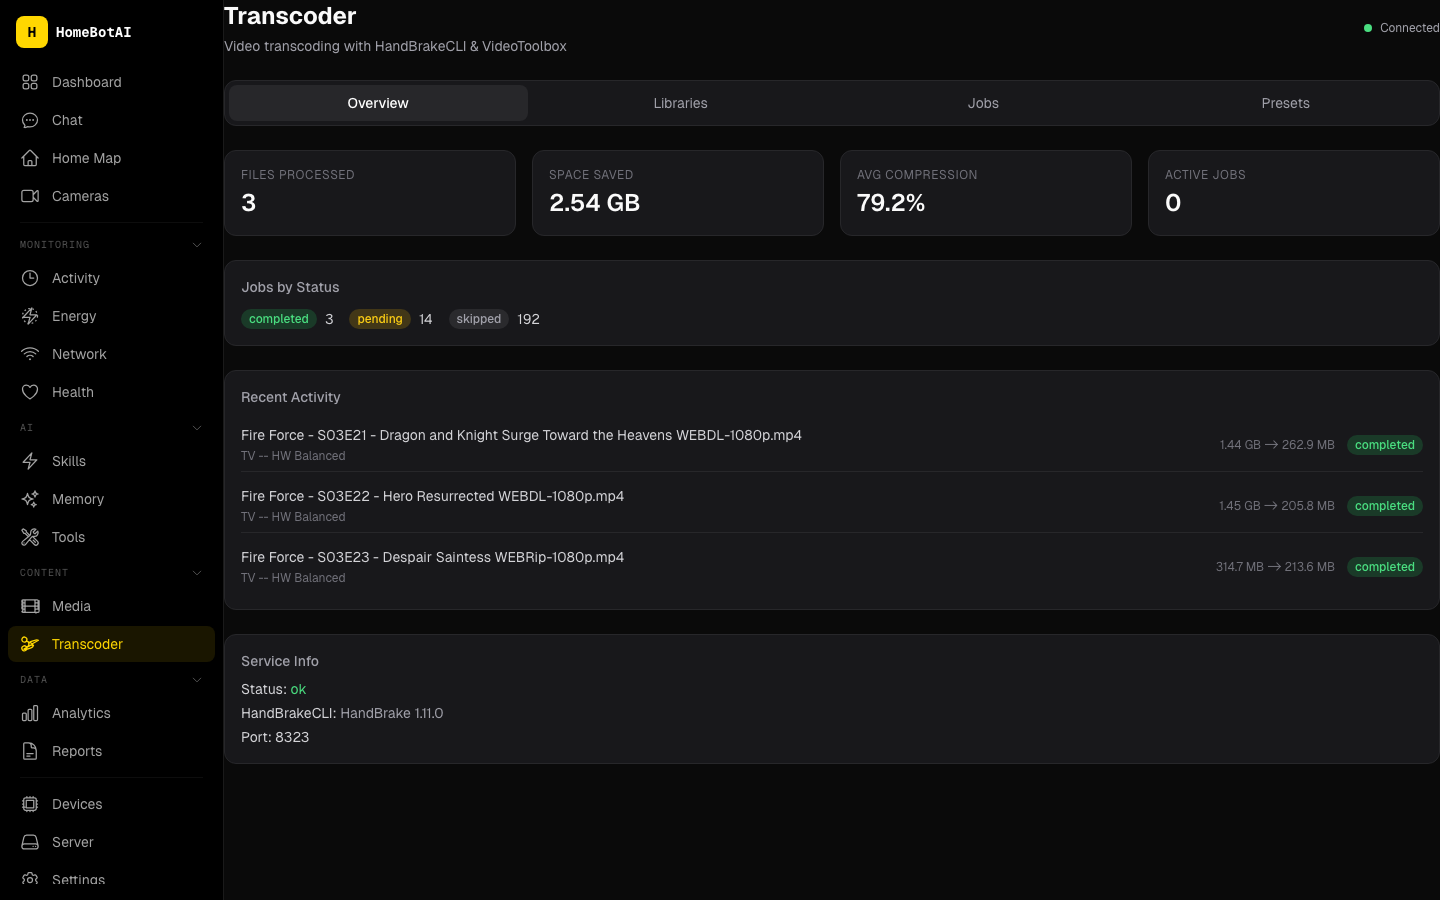The image size is (1440, 900).
Task: Switch to the Jobs tab
Action: click(x=983, y=103)
